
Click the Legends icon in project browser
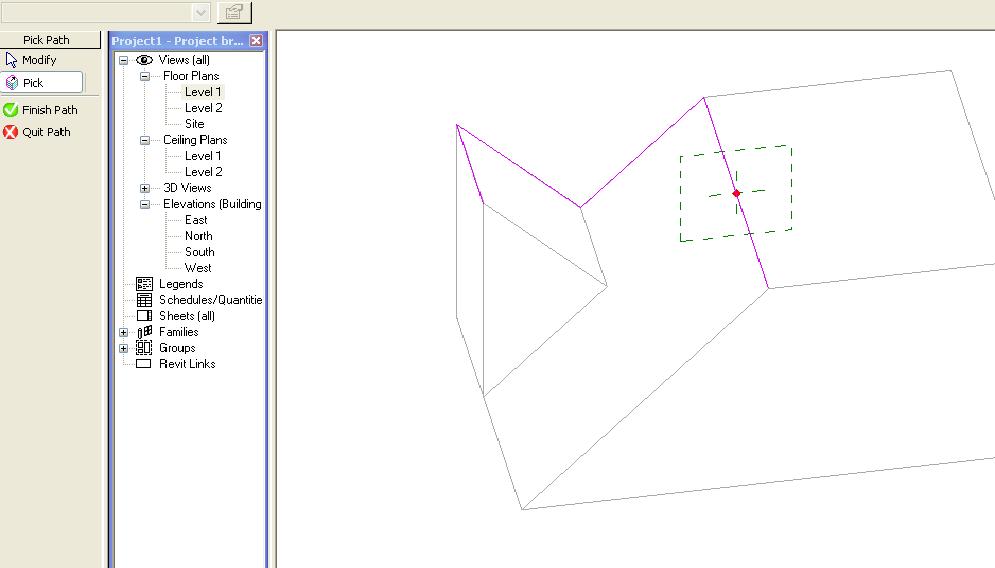tap(144, 284)
